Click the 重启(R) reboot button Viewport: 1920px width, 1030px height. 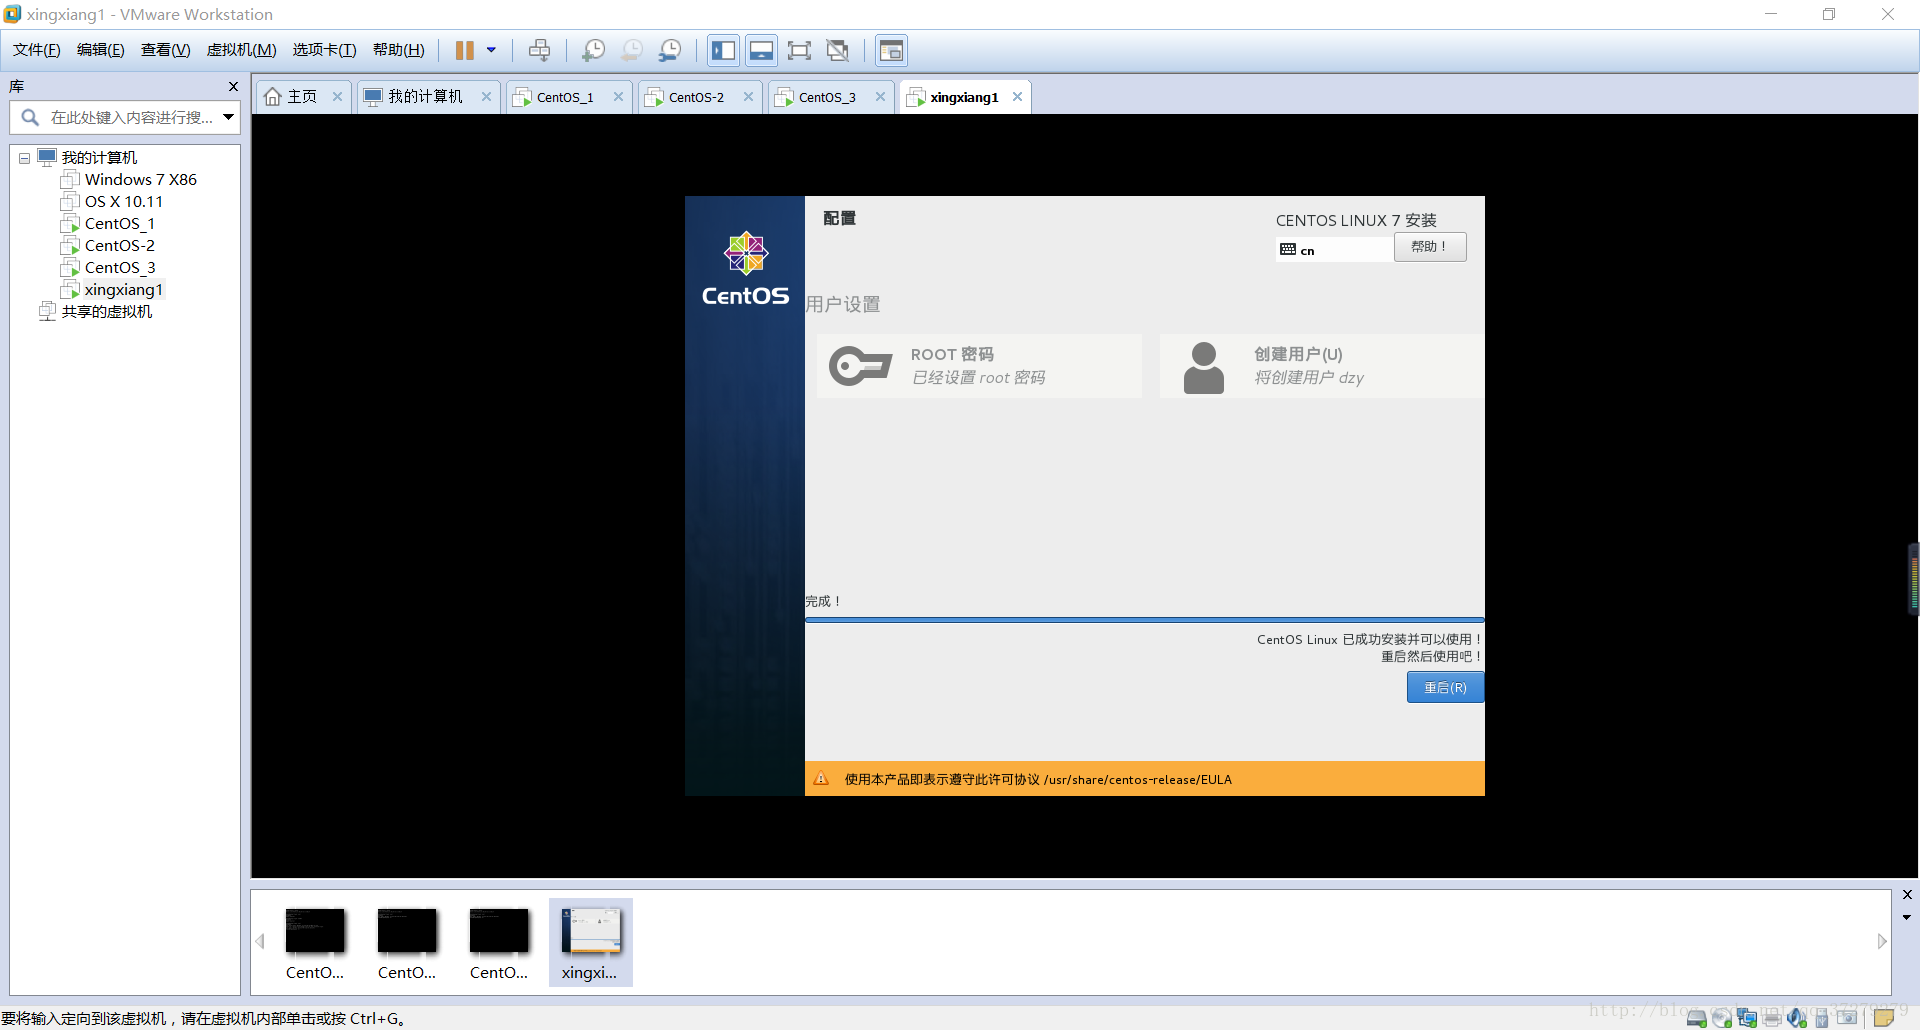(1445, 688)
